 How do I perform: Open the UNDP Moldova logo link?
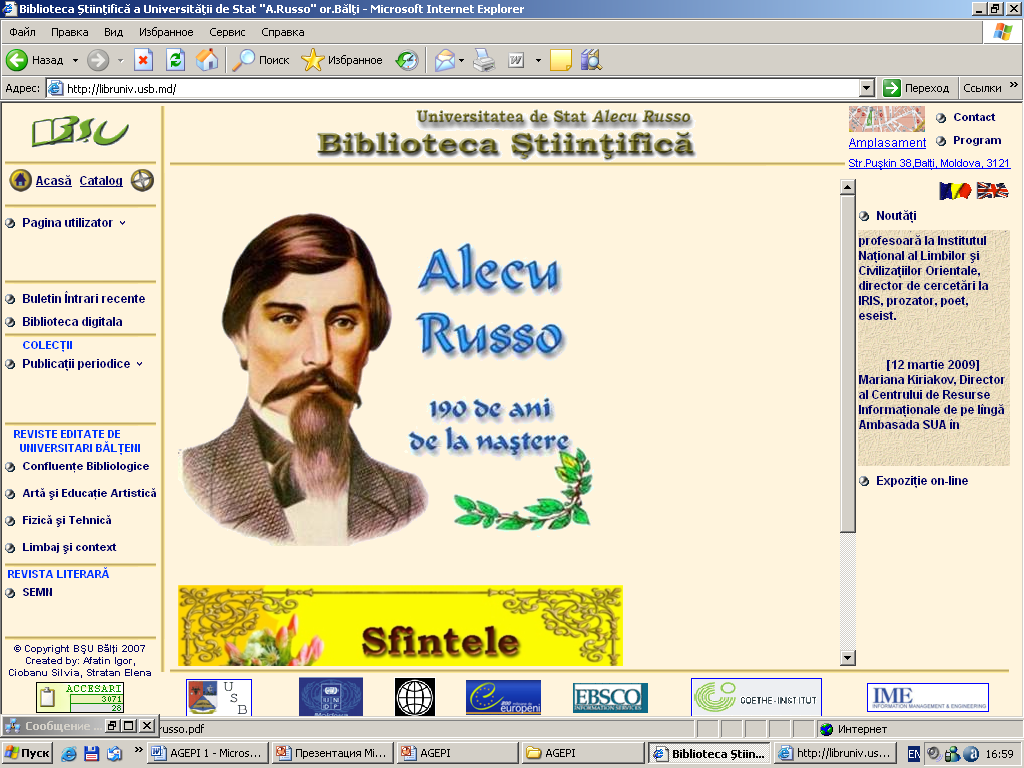pyautogui.click(x=330, y=697)
